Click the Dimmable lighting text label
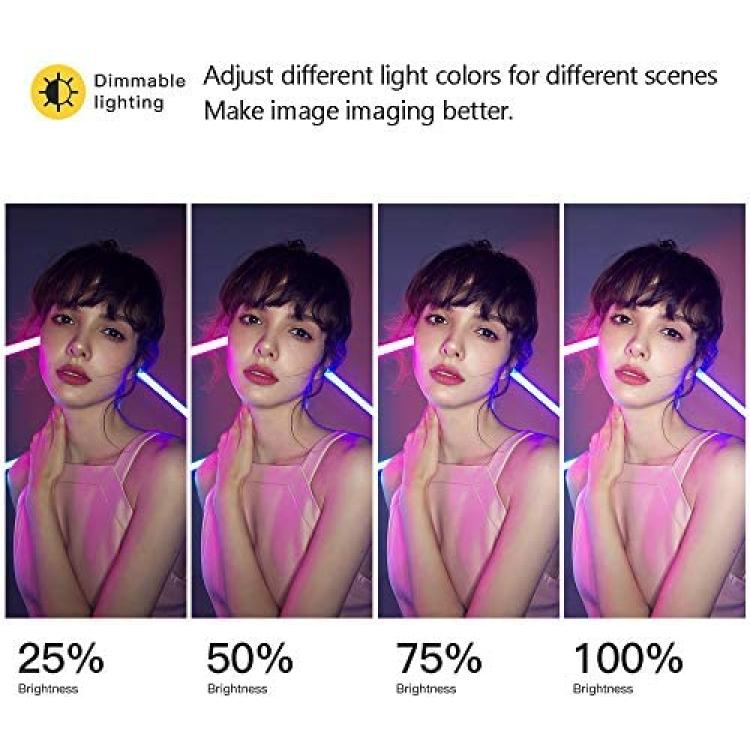This screenshot has width=750, height=750. coord(139,91)
